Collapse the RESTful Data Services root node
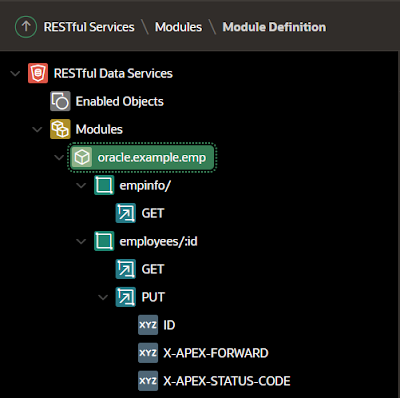 click(x=15, y=73)
